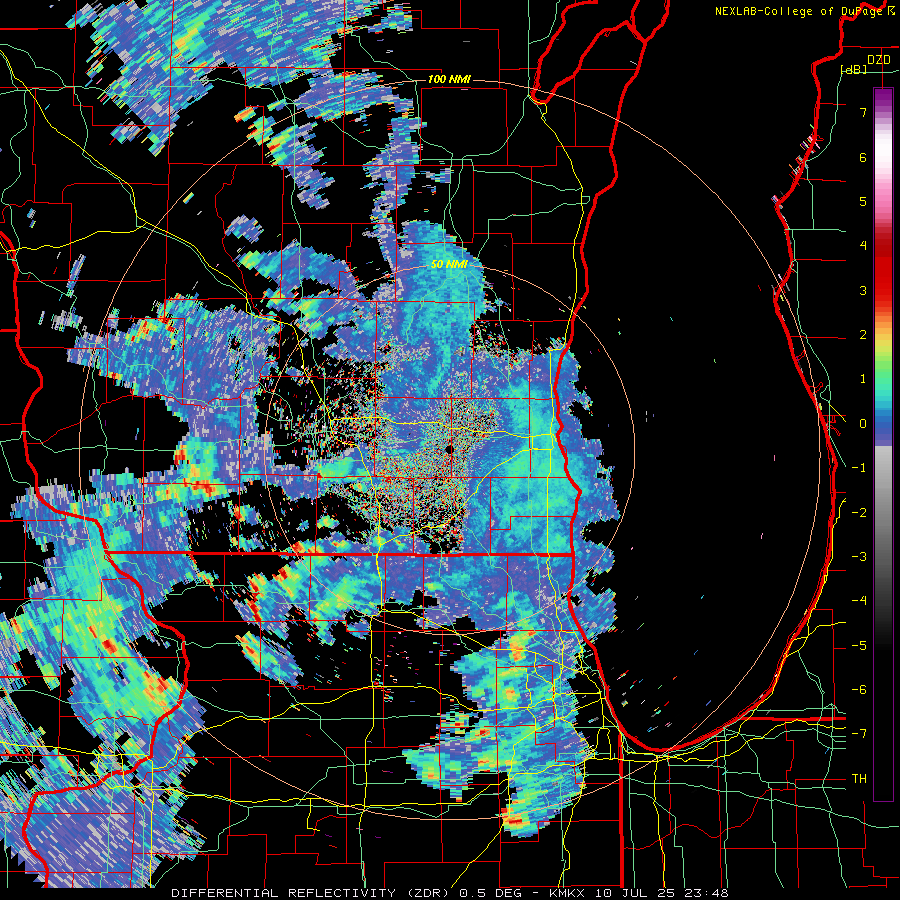Click the "(ZDR)" product abbreviation in caption
The width and height of the screenshot is (900, 900).
click(x=428, y=893)
